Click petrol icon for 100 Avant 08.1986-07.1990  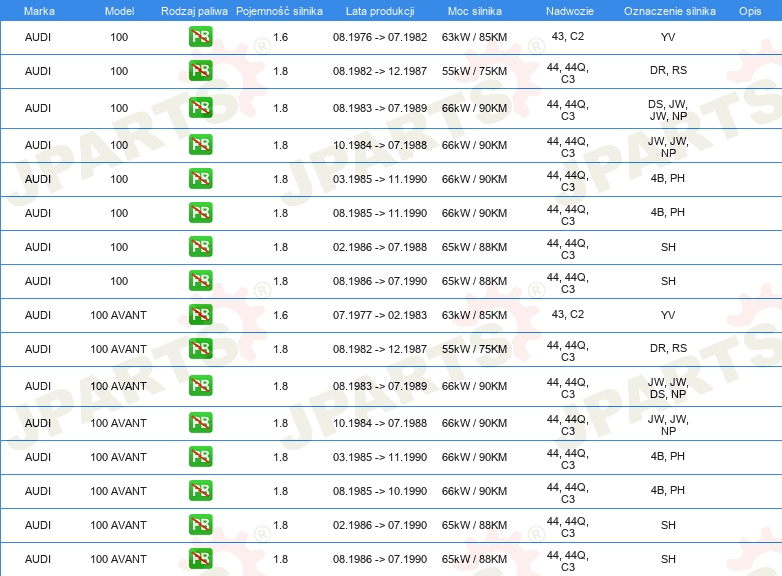click(x=200, y=559)
